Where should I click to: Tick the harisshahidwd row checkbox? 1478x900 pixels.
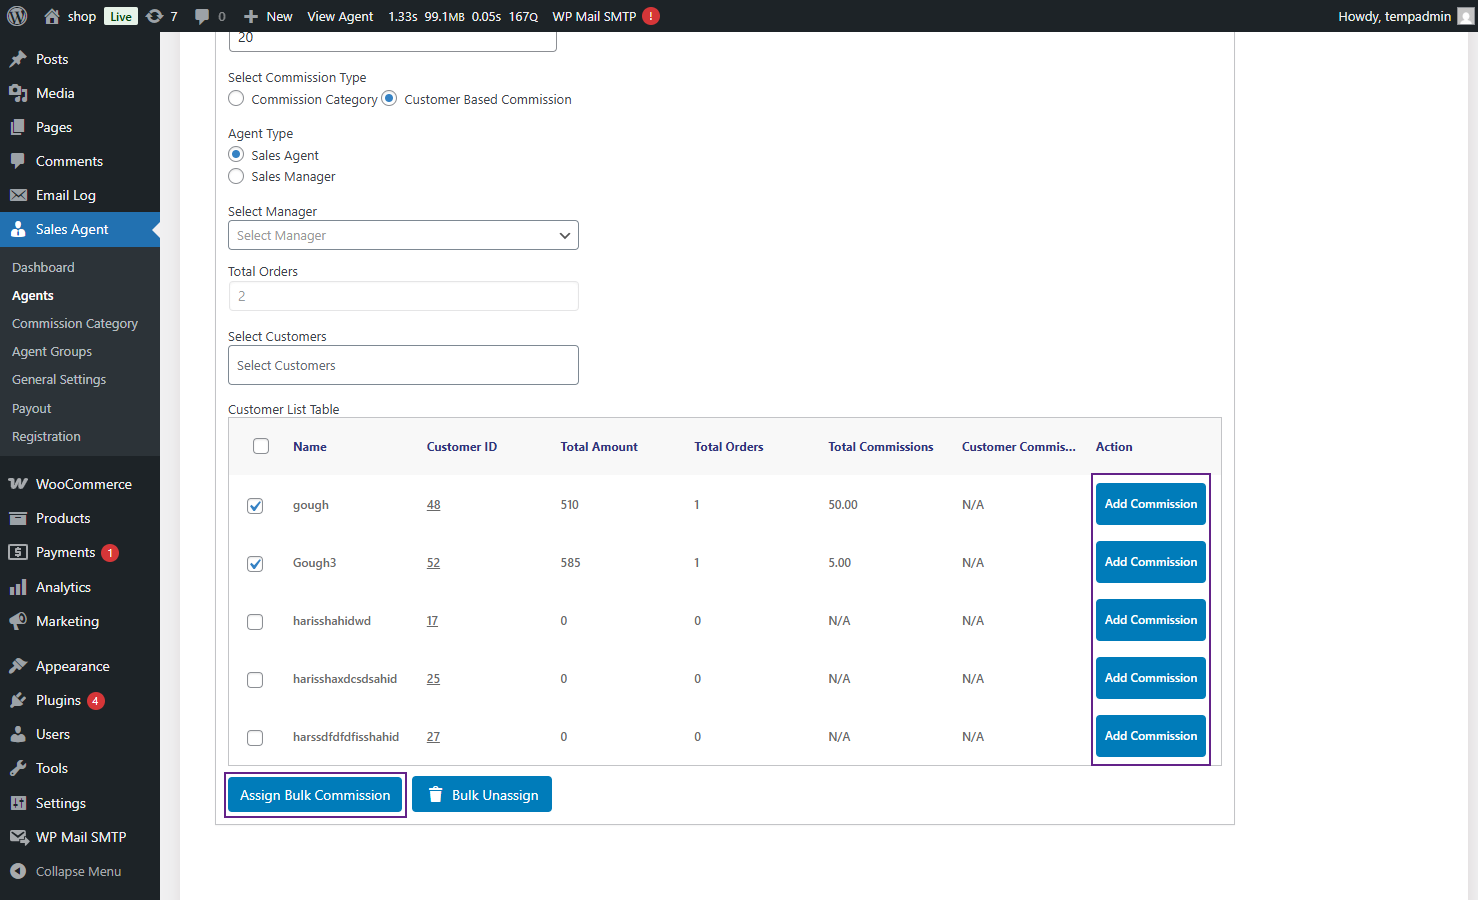pos(255,622)
